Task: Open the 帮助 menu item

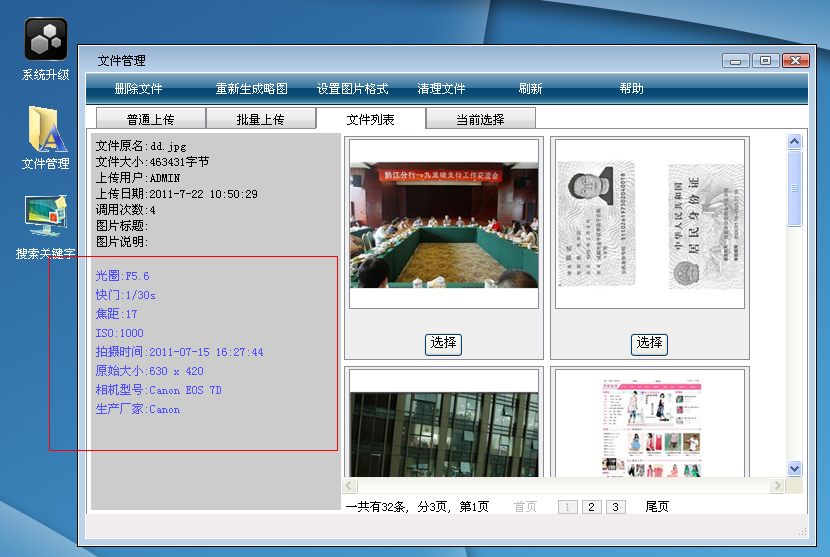Action: coord(631,89)
